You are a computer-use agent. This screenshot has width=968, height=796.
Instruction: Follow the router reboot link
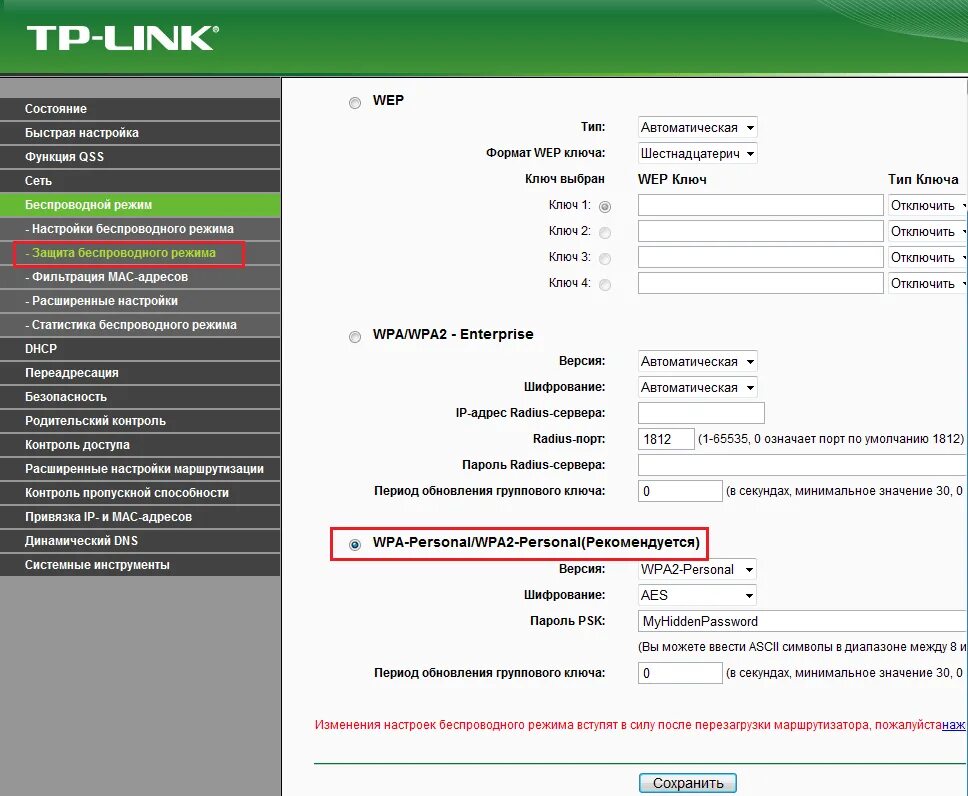[x=954, y=725]
